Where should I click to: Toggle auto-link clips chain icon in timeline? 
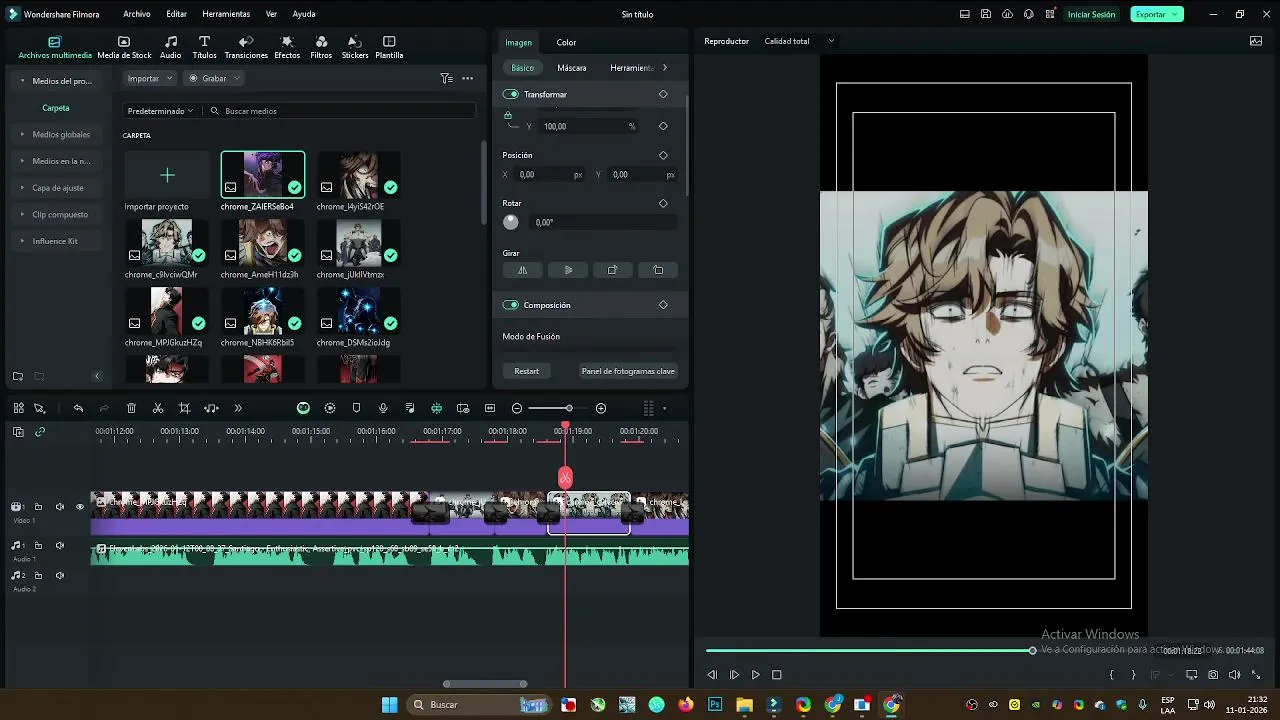point(40,432)
